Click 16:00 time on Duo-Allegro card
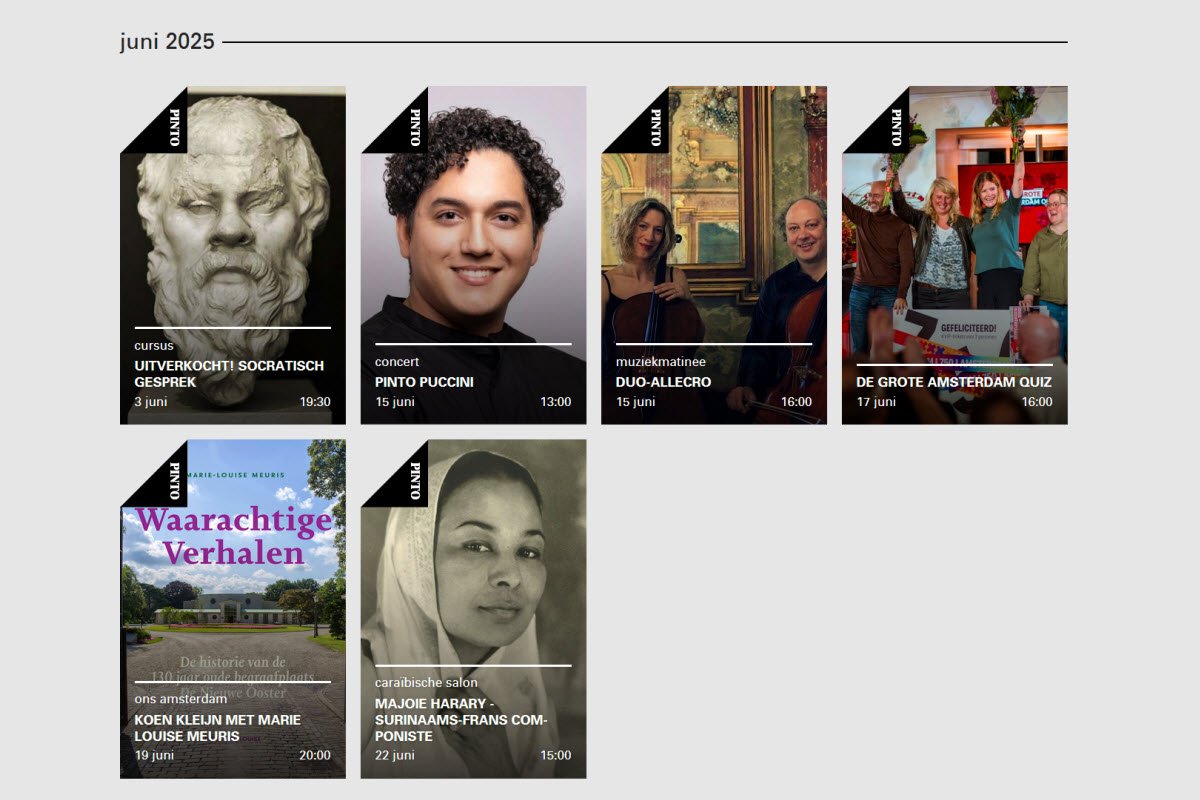 pos(796,402)
